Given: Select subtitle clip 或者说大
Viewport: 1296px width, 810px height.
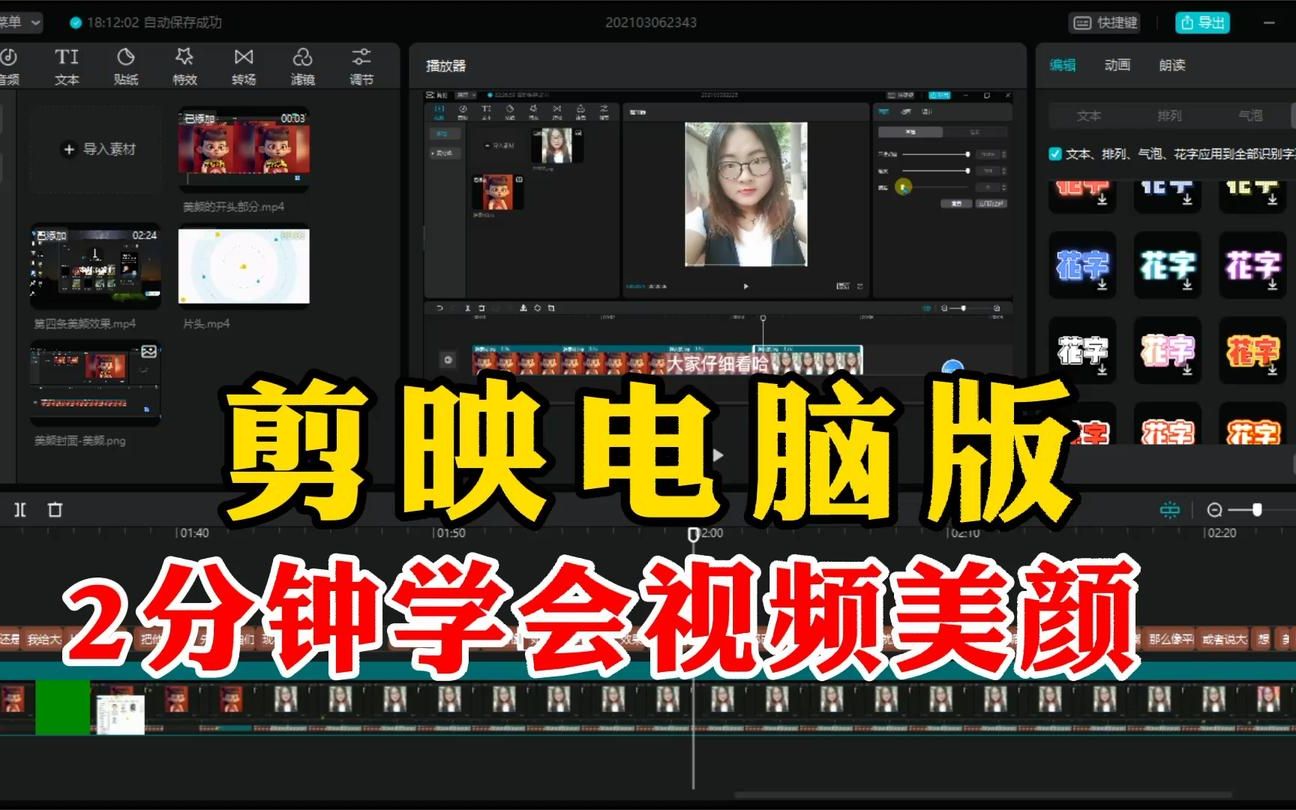Looking at the screenshot, I should [1222, 639].
